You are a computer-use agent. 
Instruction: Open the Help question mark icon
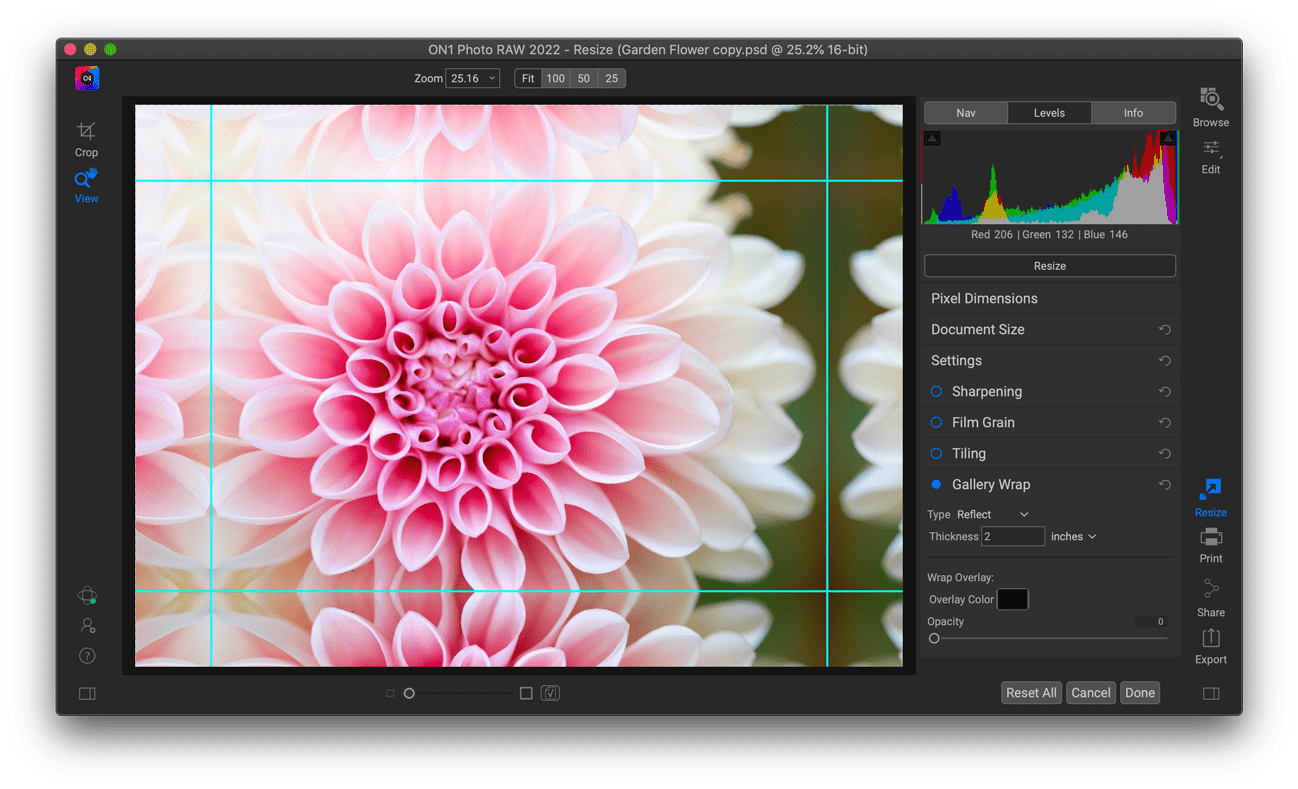[x=87, y=656]
